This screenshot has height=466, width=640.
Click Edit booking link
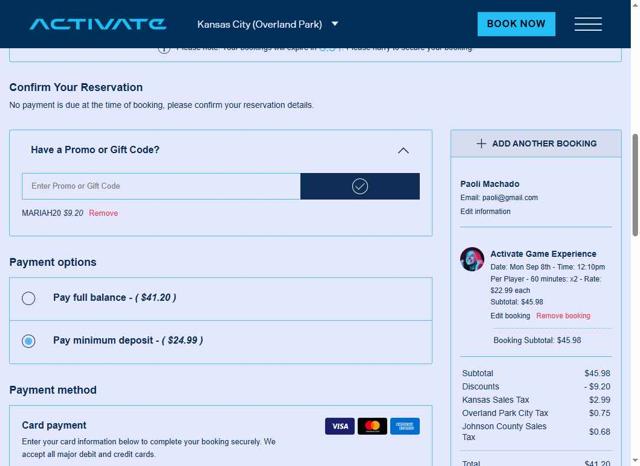coord(510,316)
